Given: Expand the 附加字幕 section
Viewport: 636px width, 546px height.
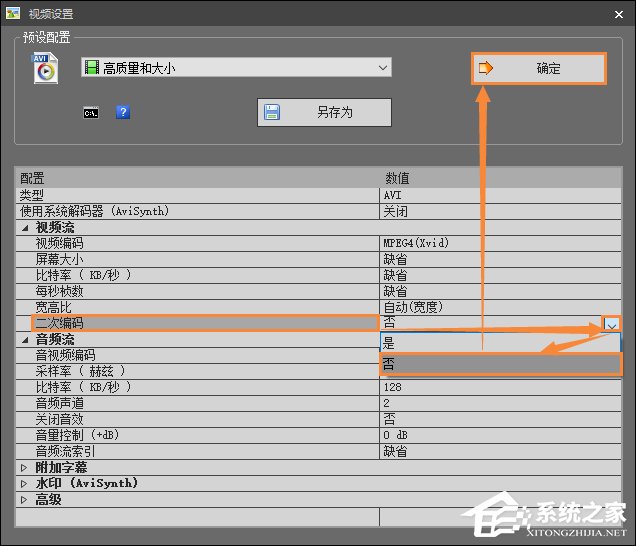Looking at the screenshot, I should click(x=24, y=468).
